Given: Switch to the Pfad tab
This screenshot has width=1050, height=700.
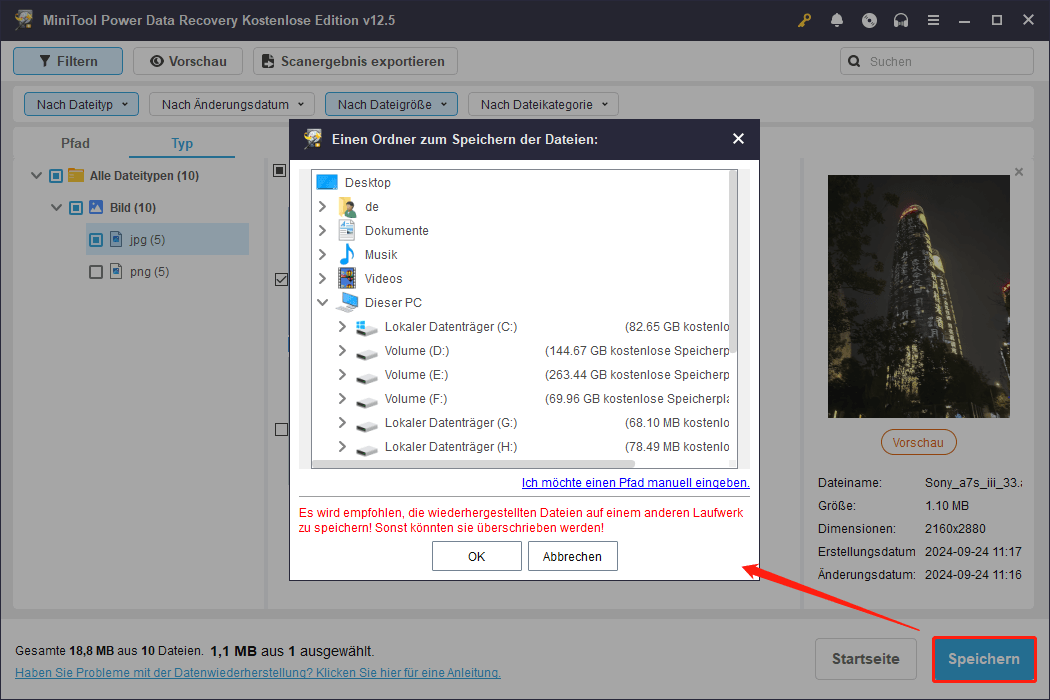Looking at the screenshot, I should (x=75, y=143).
